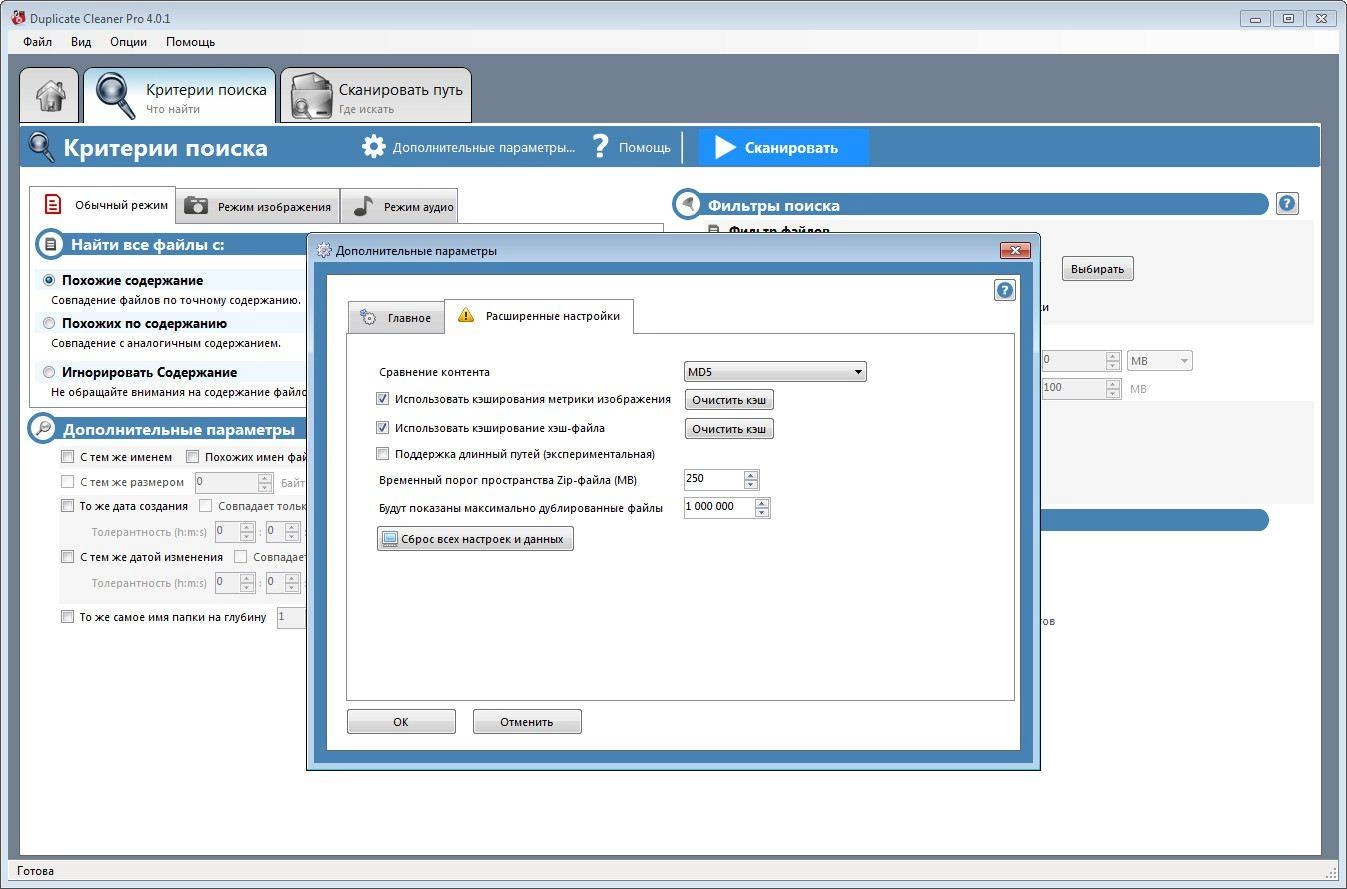1347x889 pixels.
Task: Click warning icon on Расширенные настройки tab
Action: tap(465, 315)
